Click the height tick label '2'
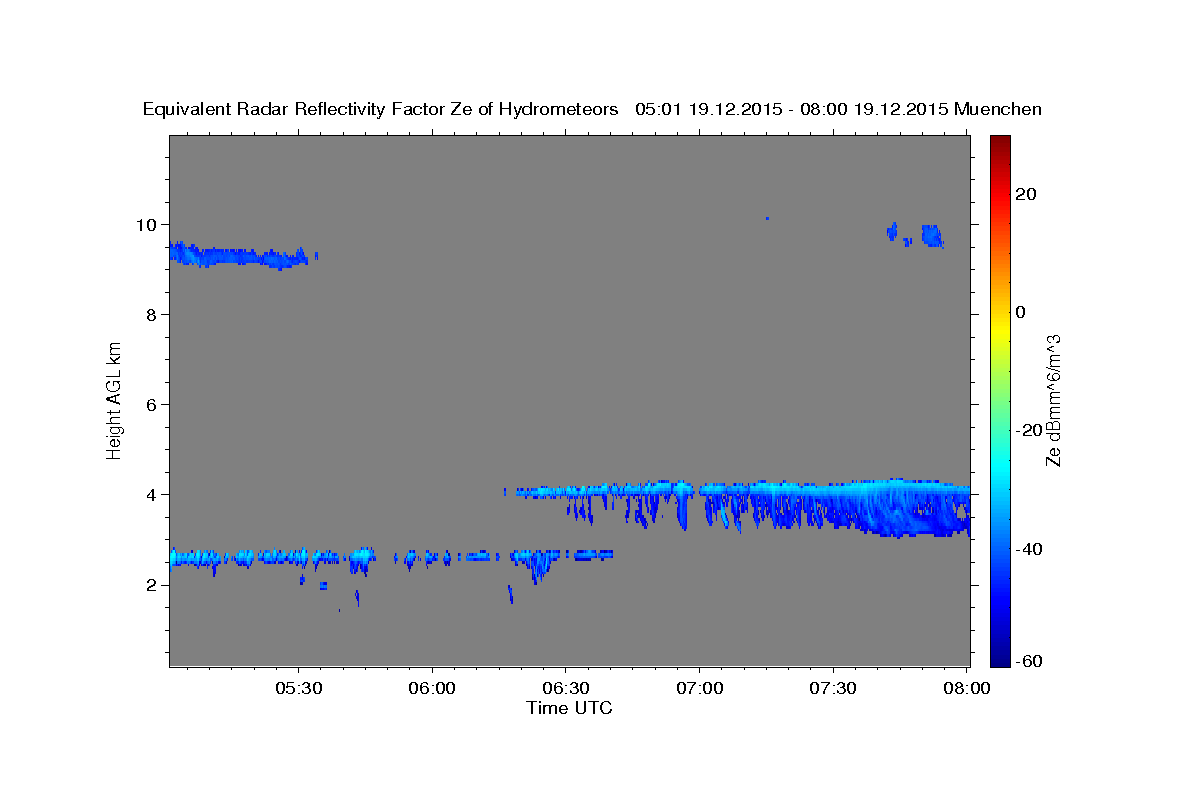The height and width of the screenshot is (800, 1200). tap(153, 585)
